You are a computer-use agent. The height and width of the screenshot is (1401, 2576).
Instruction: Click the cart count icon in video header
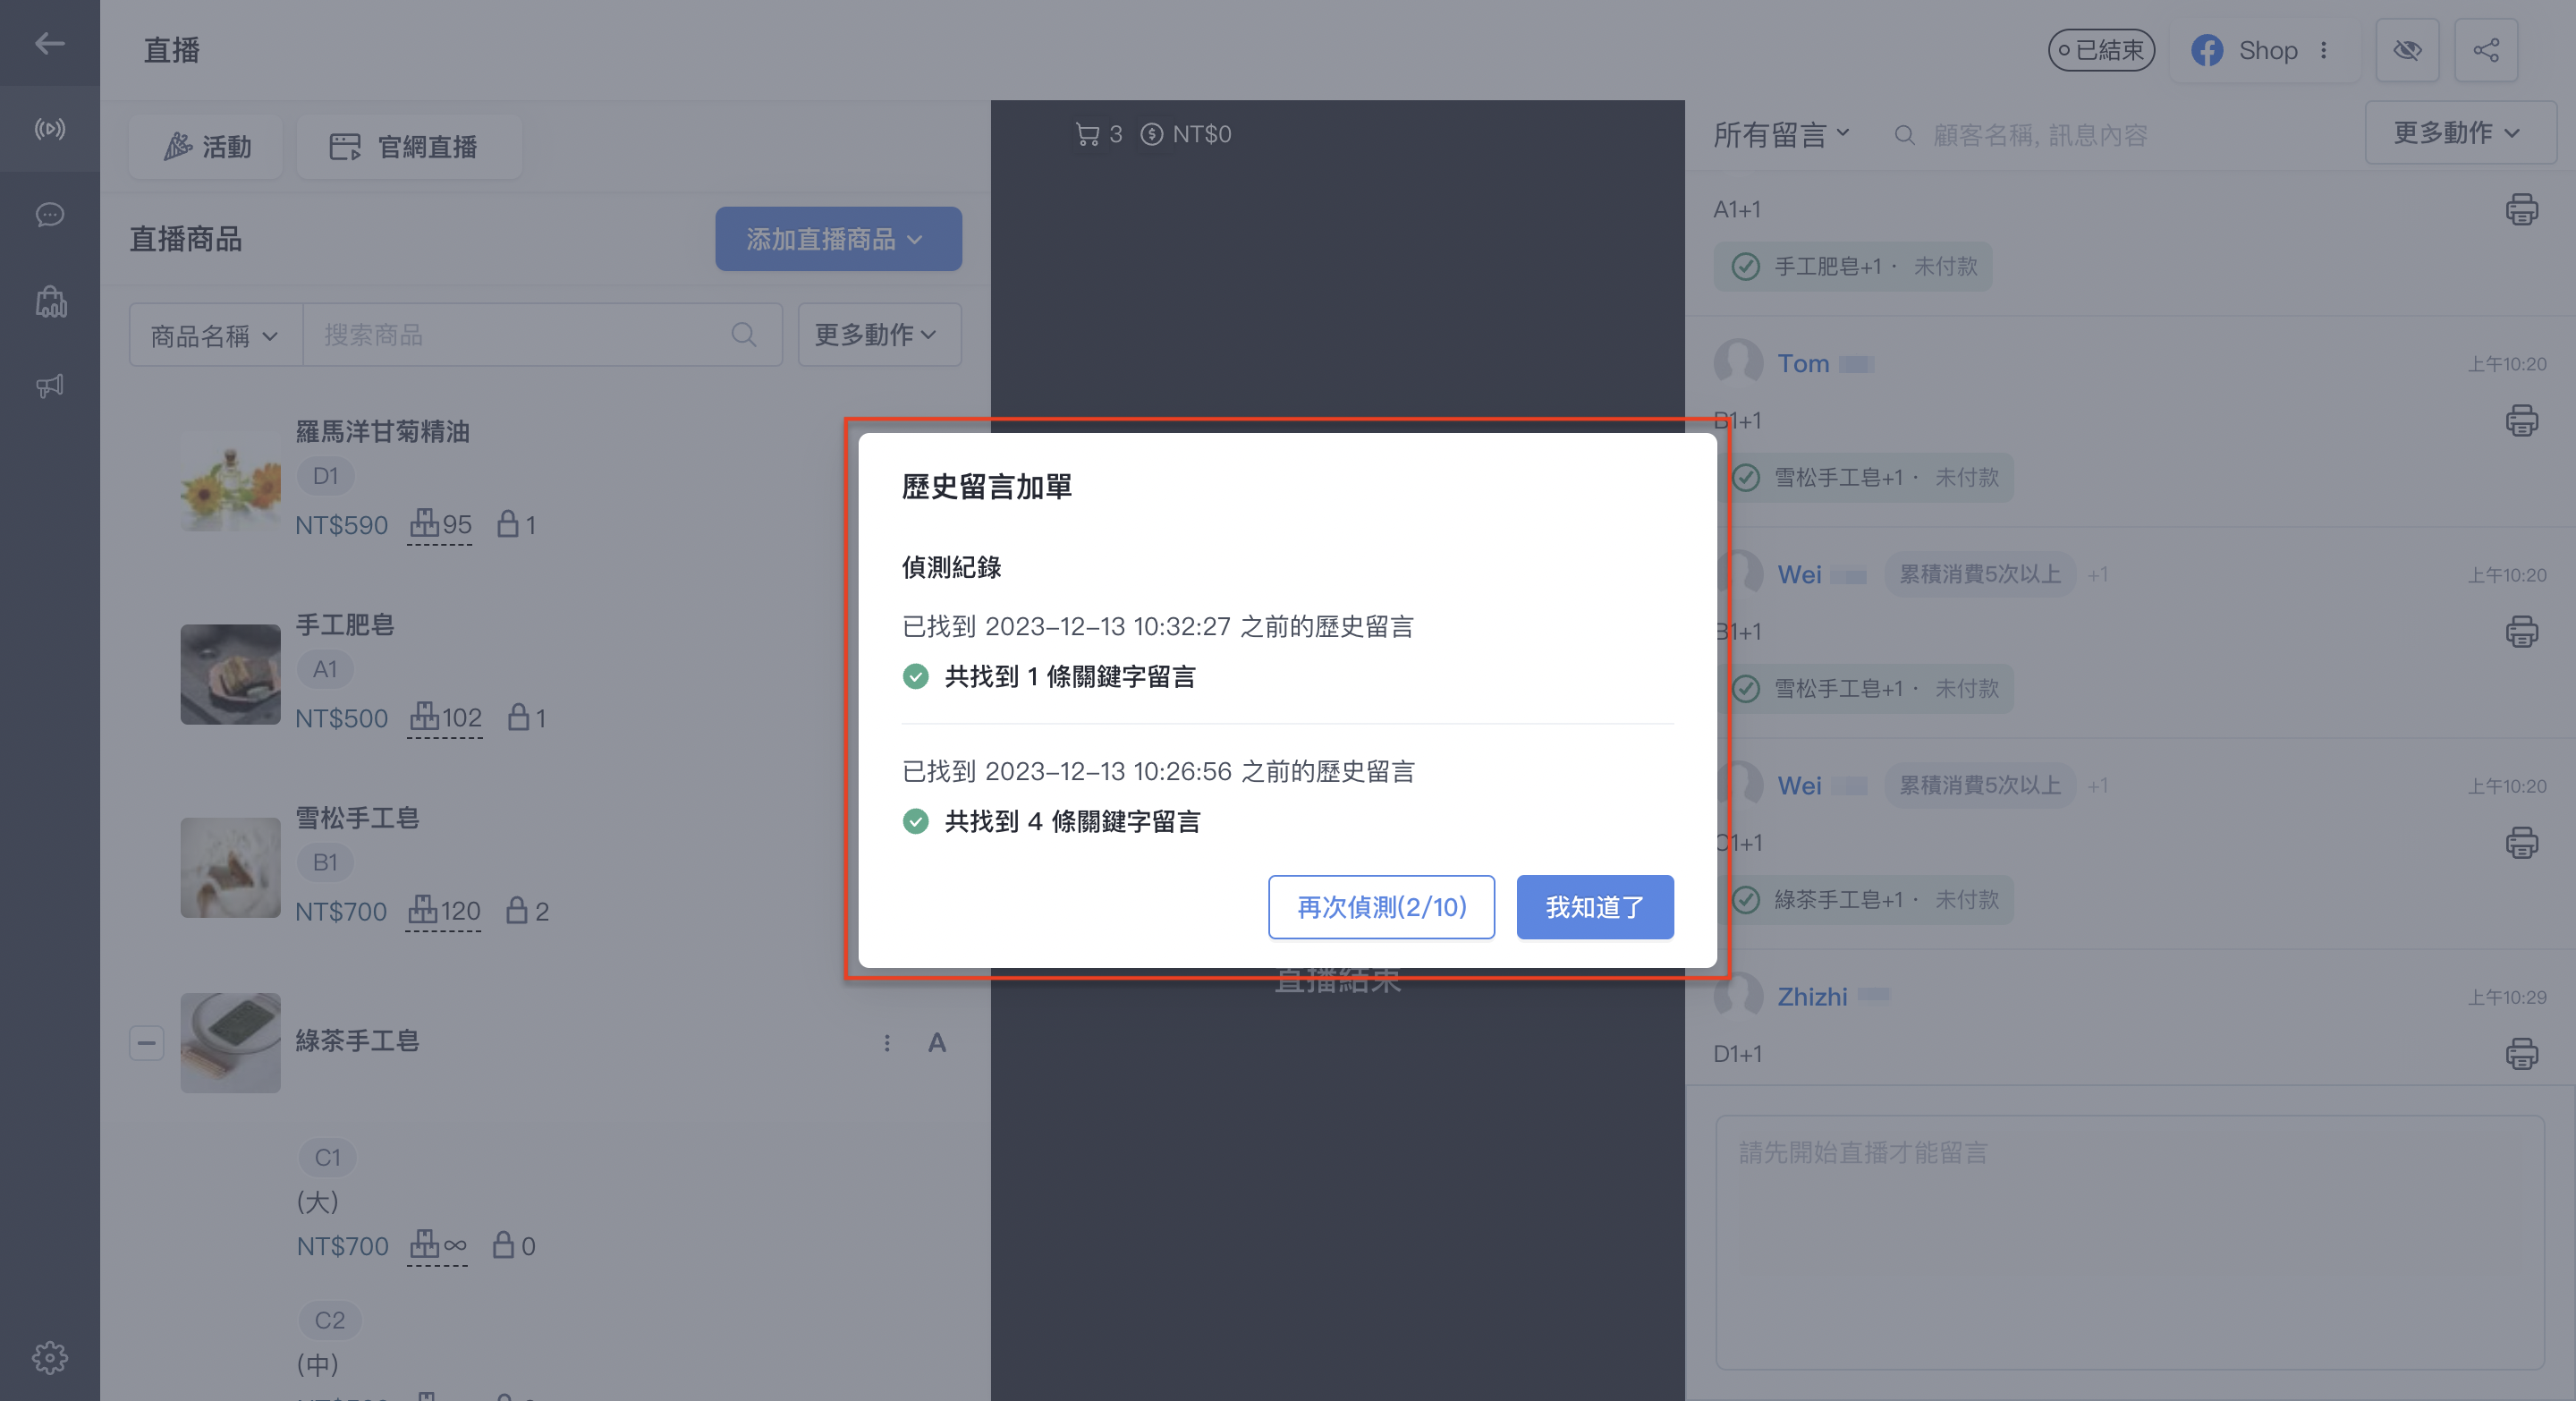coord(1087,134)
